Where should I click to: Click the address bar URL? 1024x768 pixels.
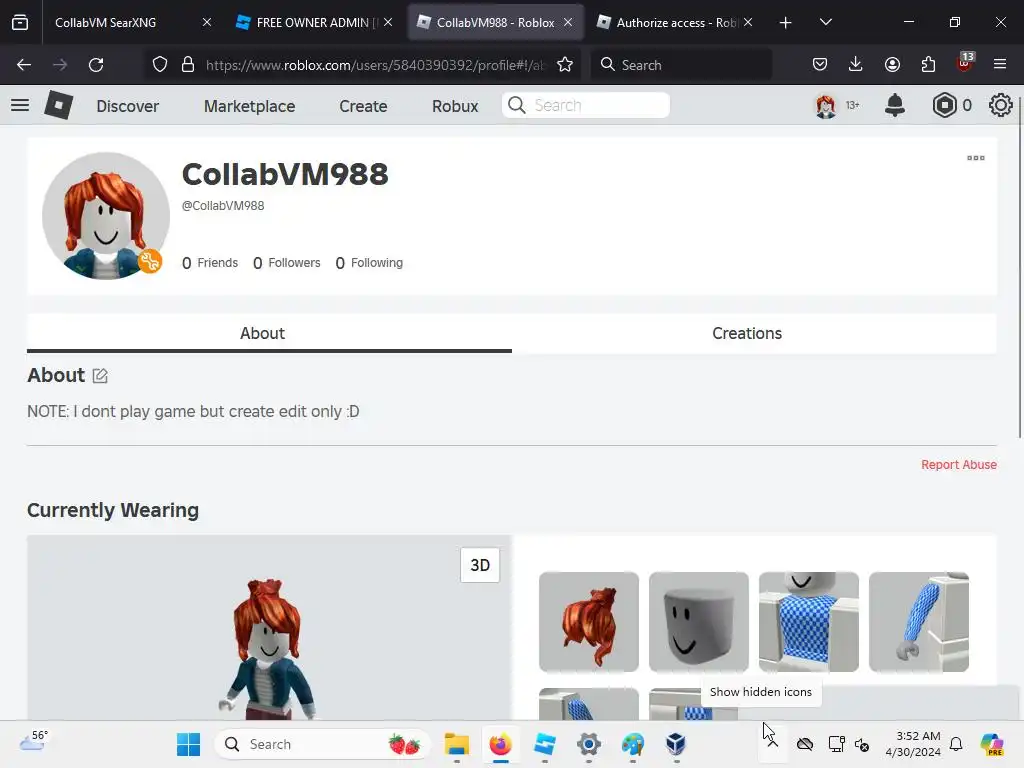click(374, 65)
